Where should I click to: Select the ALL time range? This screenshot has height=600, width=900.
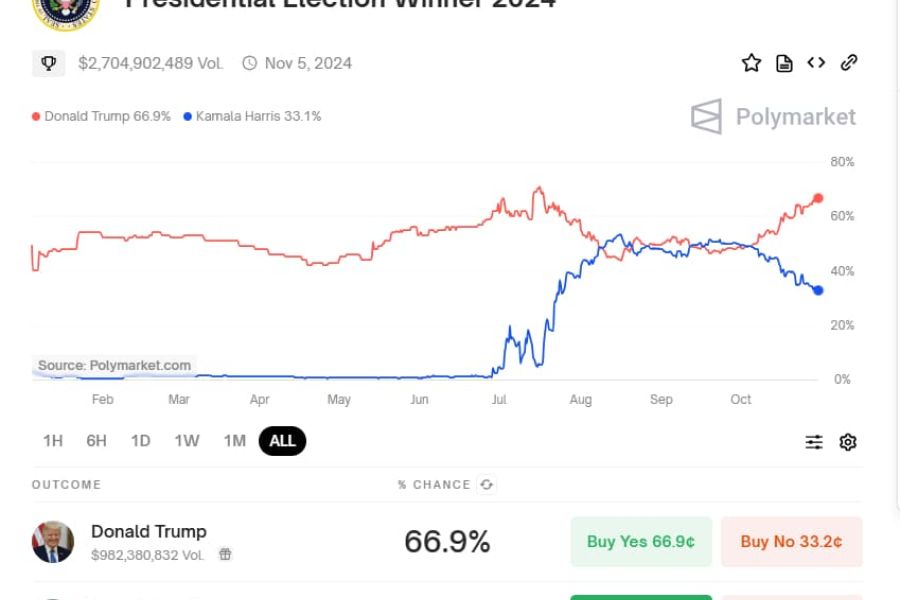(x=282, y=441)
